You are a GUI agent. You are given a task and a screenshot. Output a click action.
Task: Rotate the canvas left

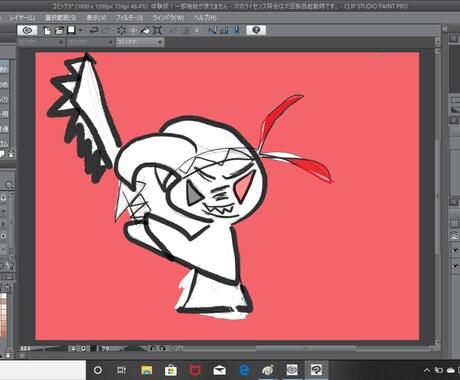click(153, 349)
